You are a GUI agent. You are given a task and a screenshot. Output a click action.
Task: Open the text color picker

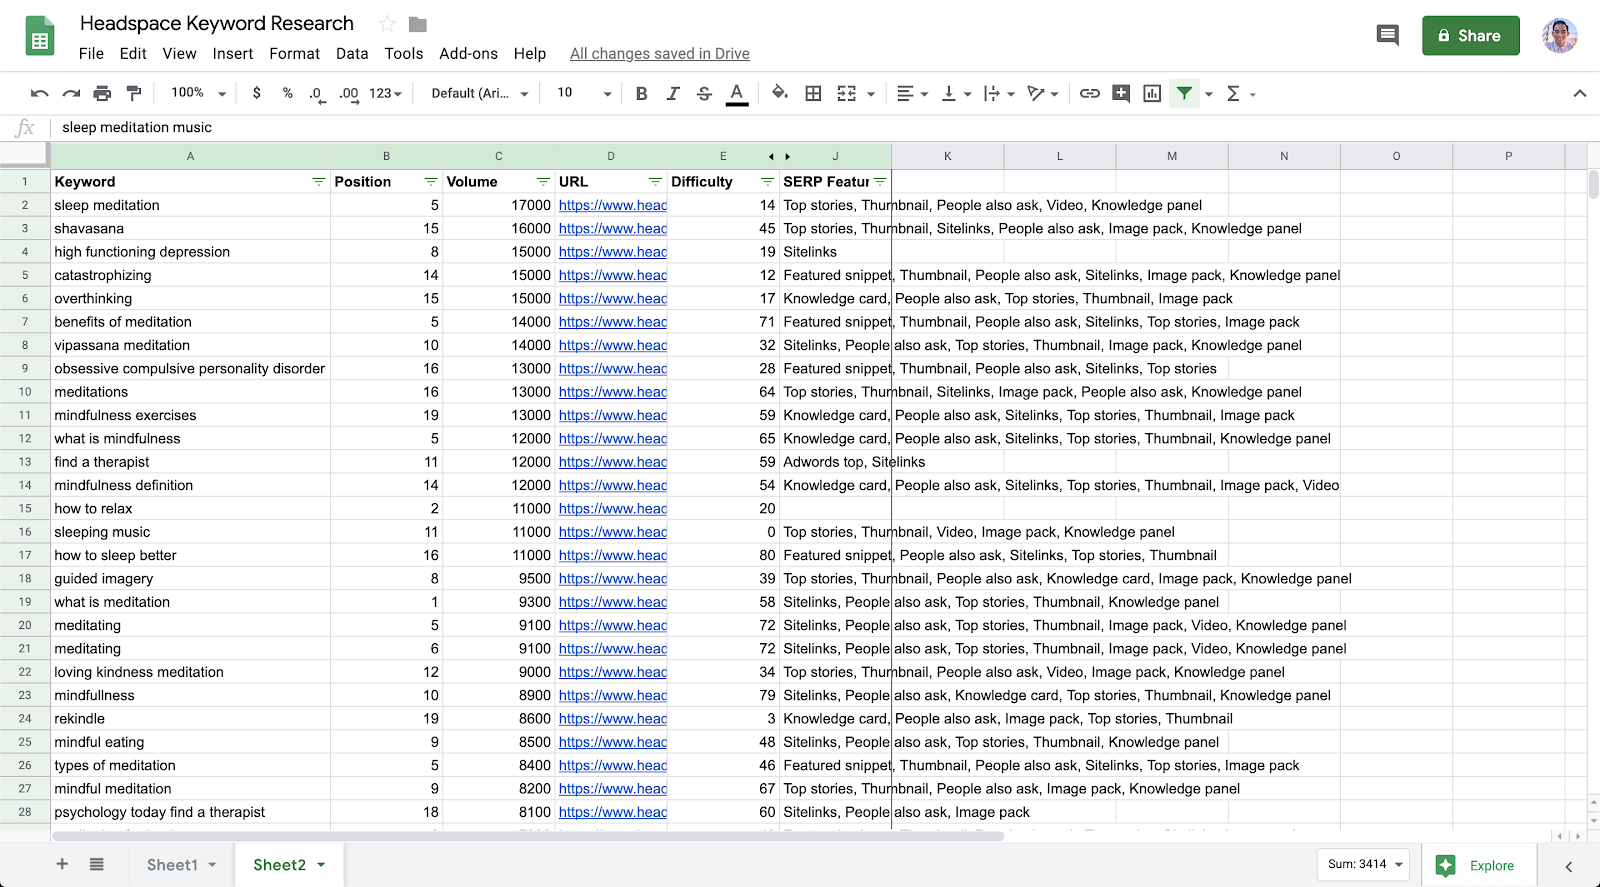point(737,93)
